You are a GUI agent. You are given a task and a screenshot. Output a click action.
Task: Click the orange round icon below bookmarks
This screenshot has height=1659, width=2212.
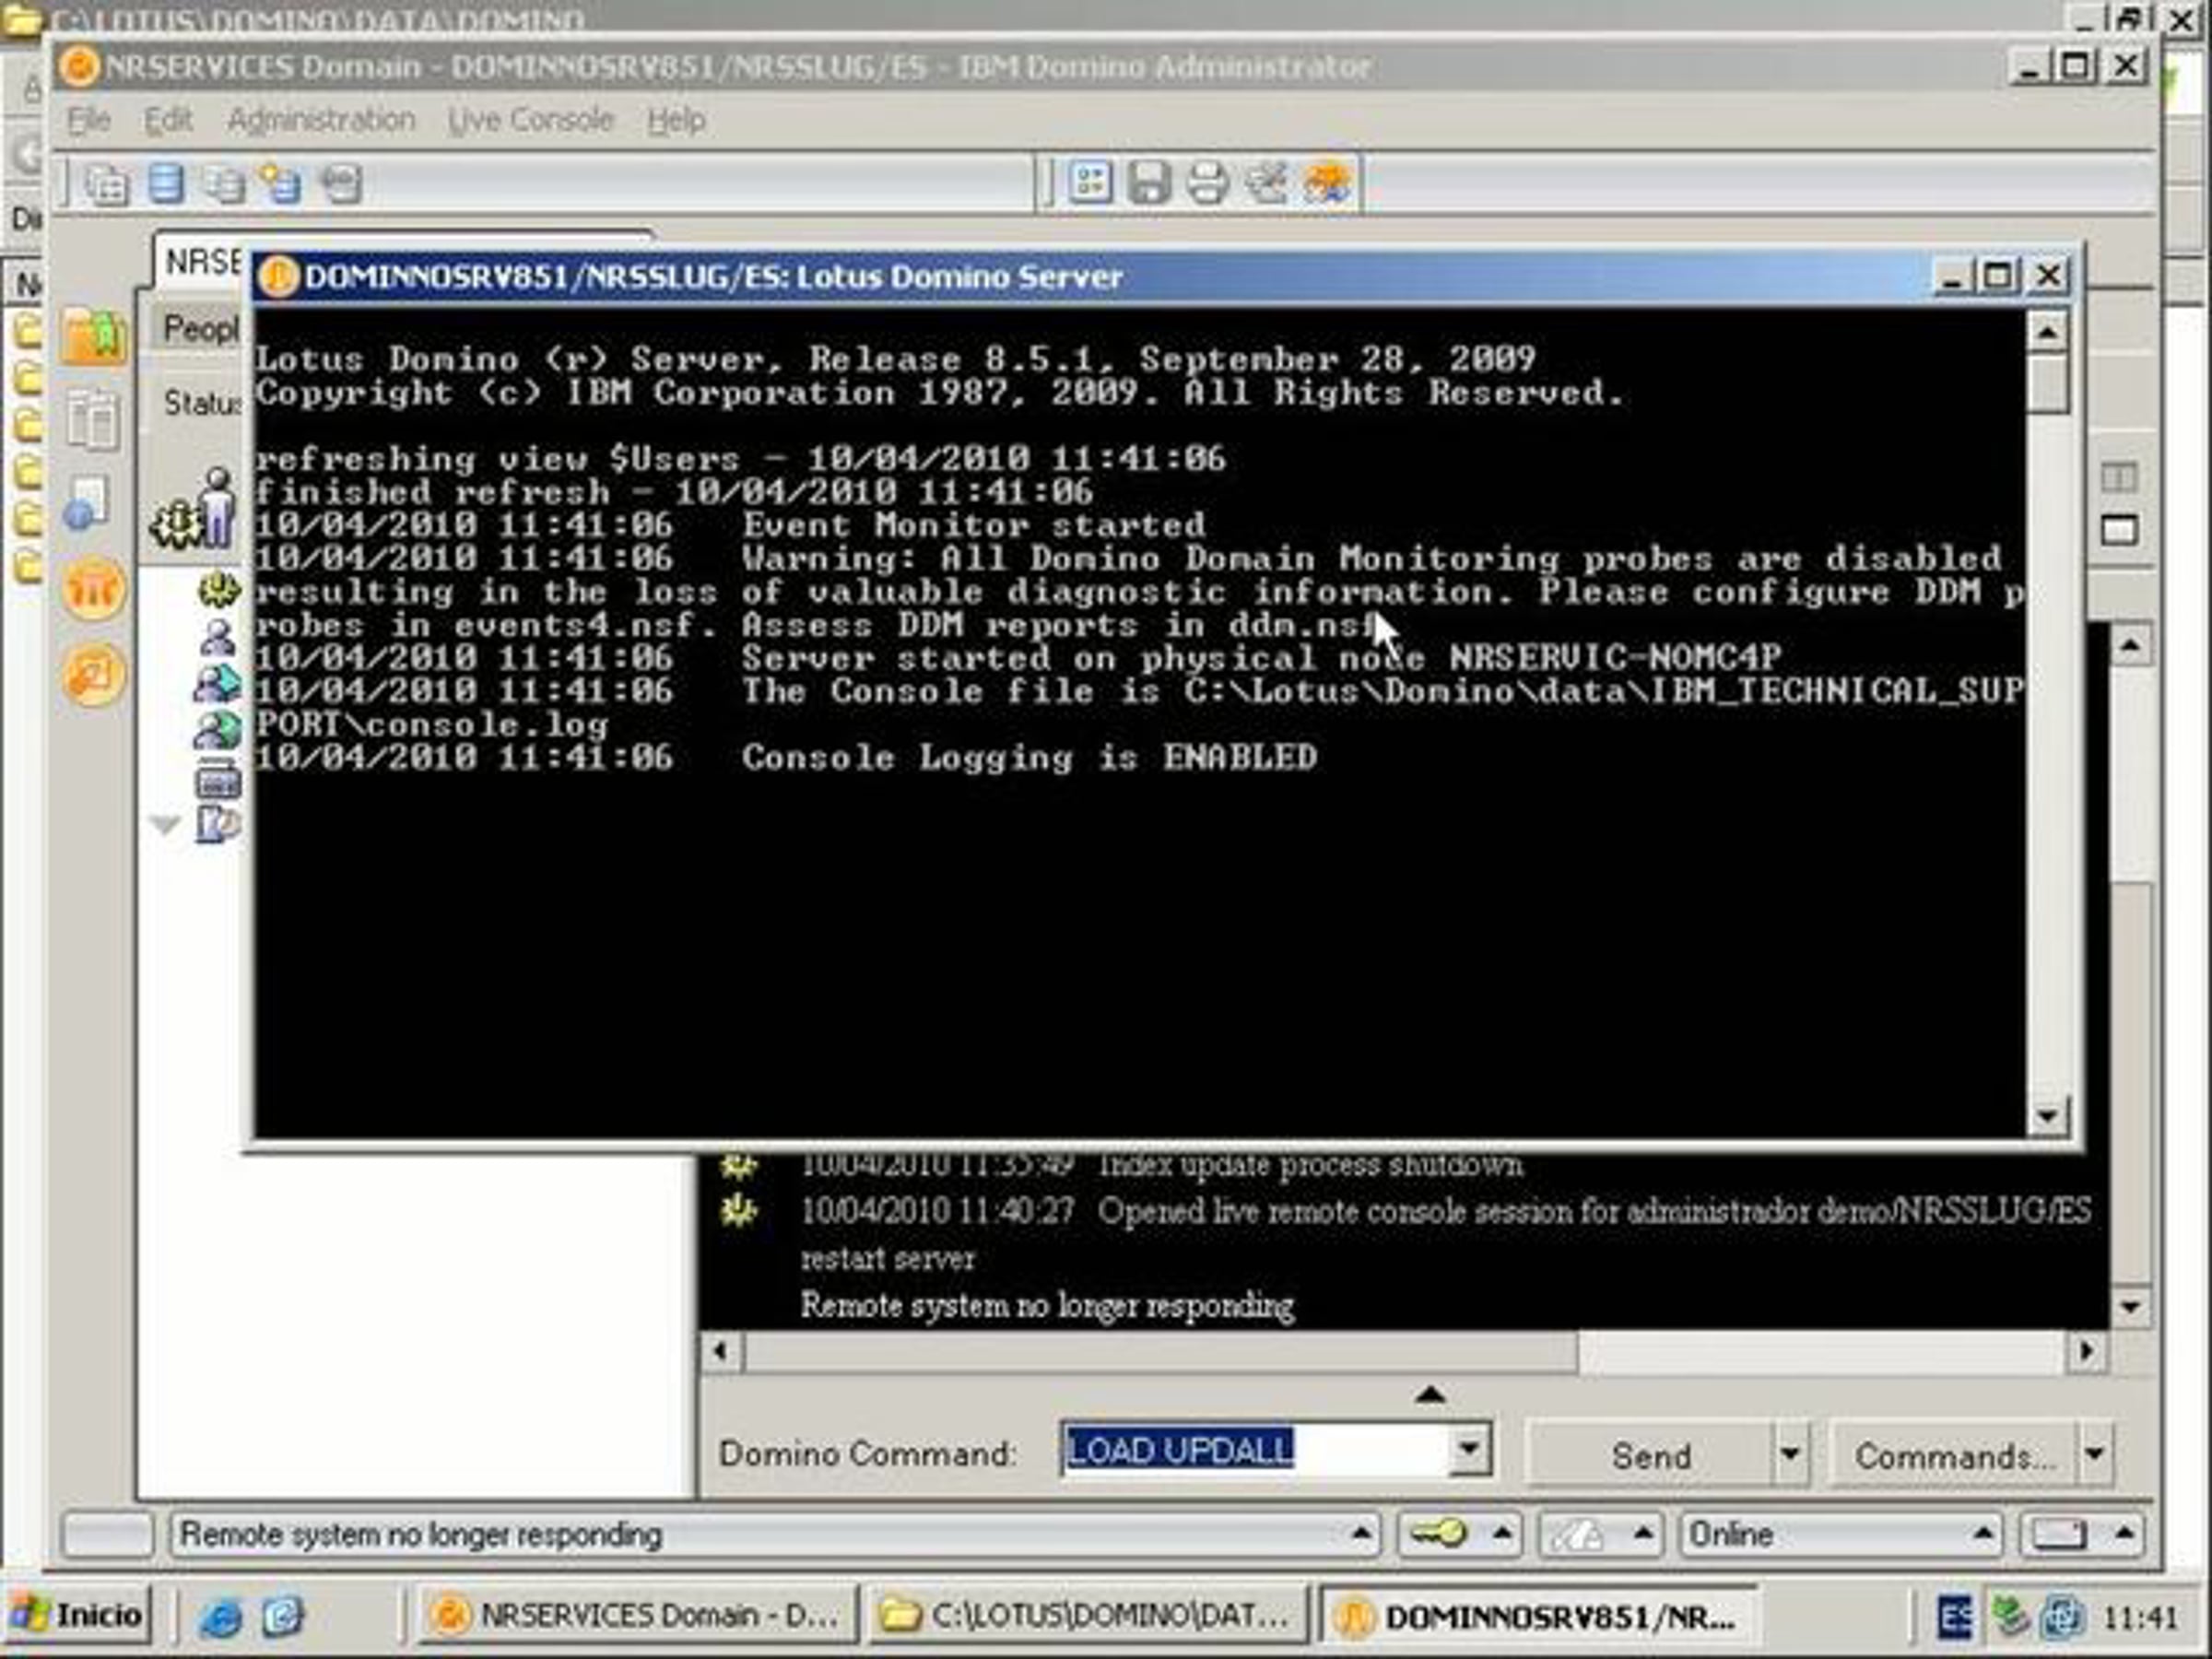[x=93, y=589]
